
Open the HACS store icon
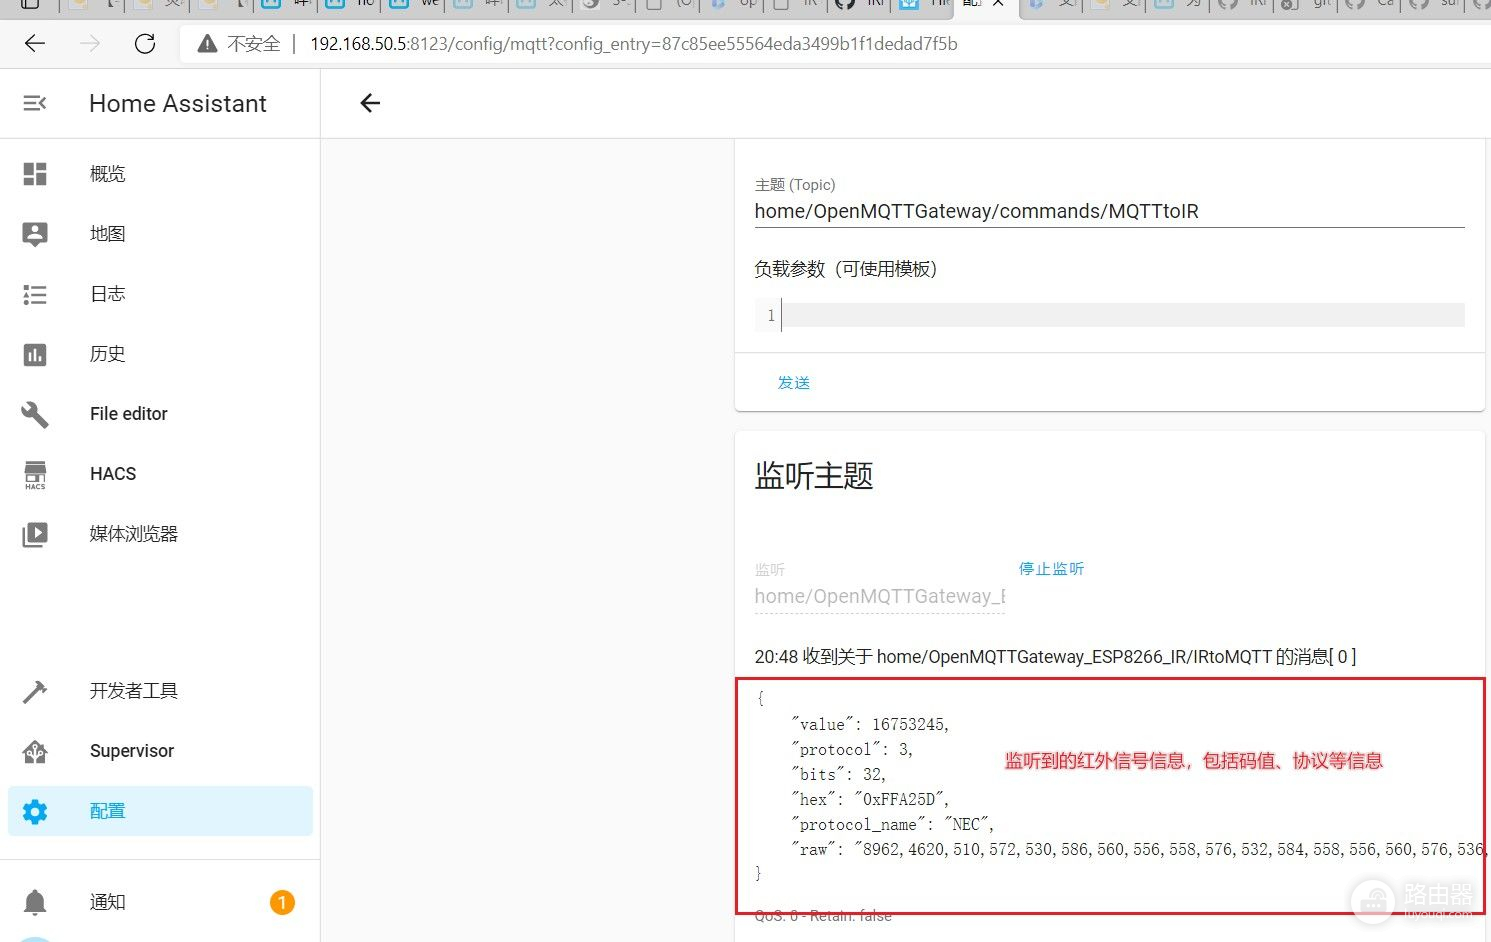(x=35, y=474)
